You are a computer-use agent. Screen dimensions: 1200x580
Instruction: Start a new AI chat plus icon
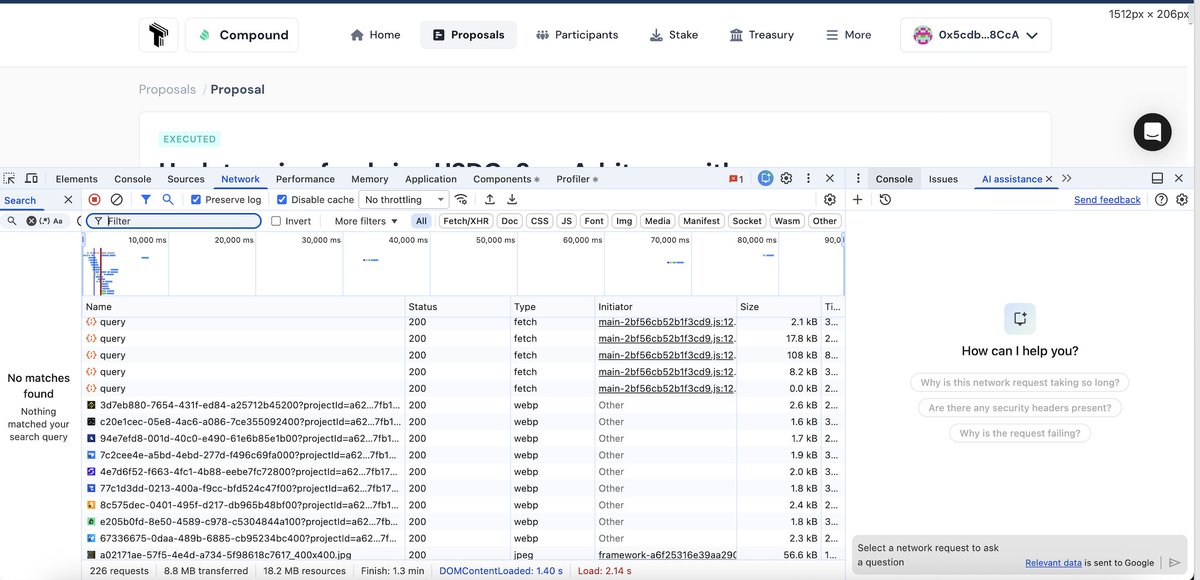(x=858, y=200)
